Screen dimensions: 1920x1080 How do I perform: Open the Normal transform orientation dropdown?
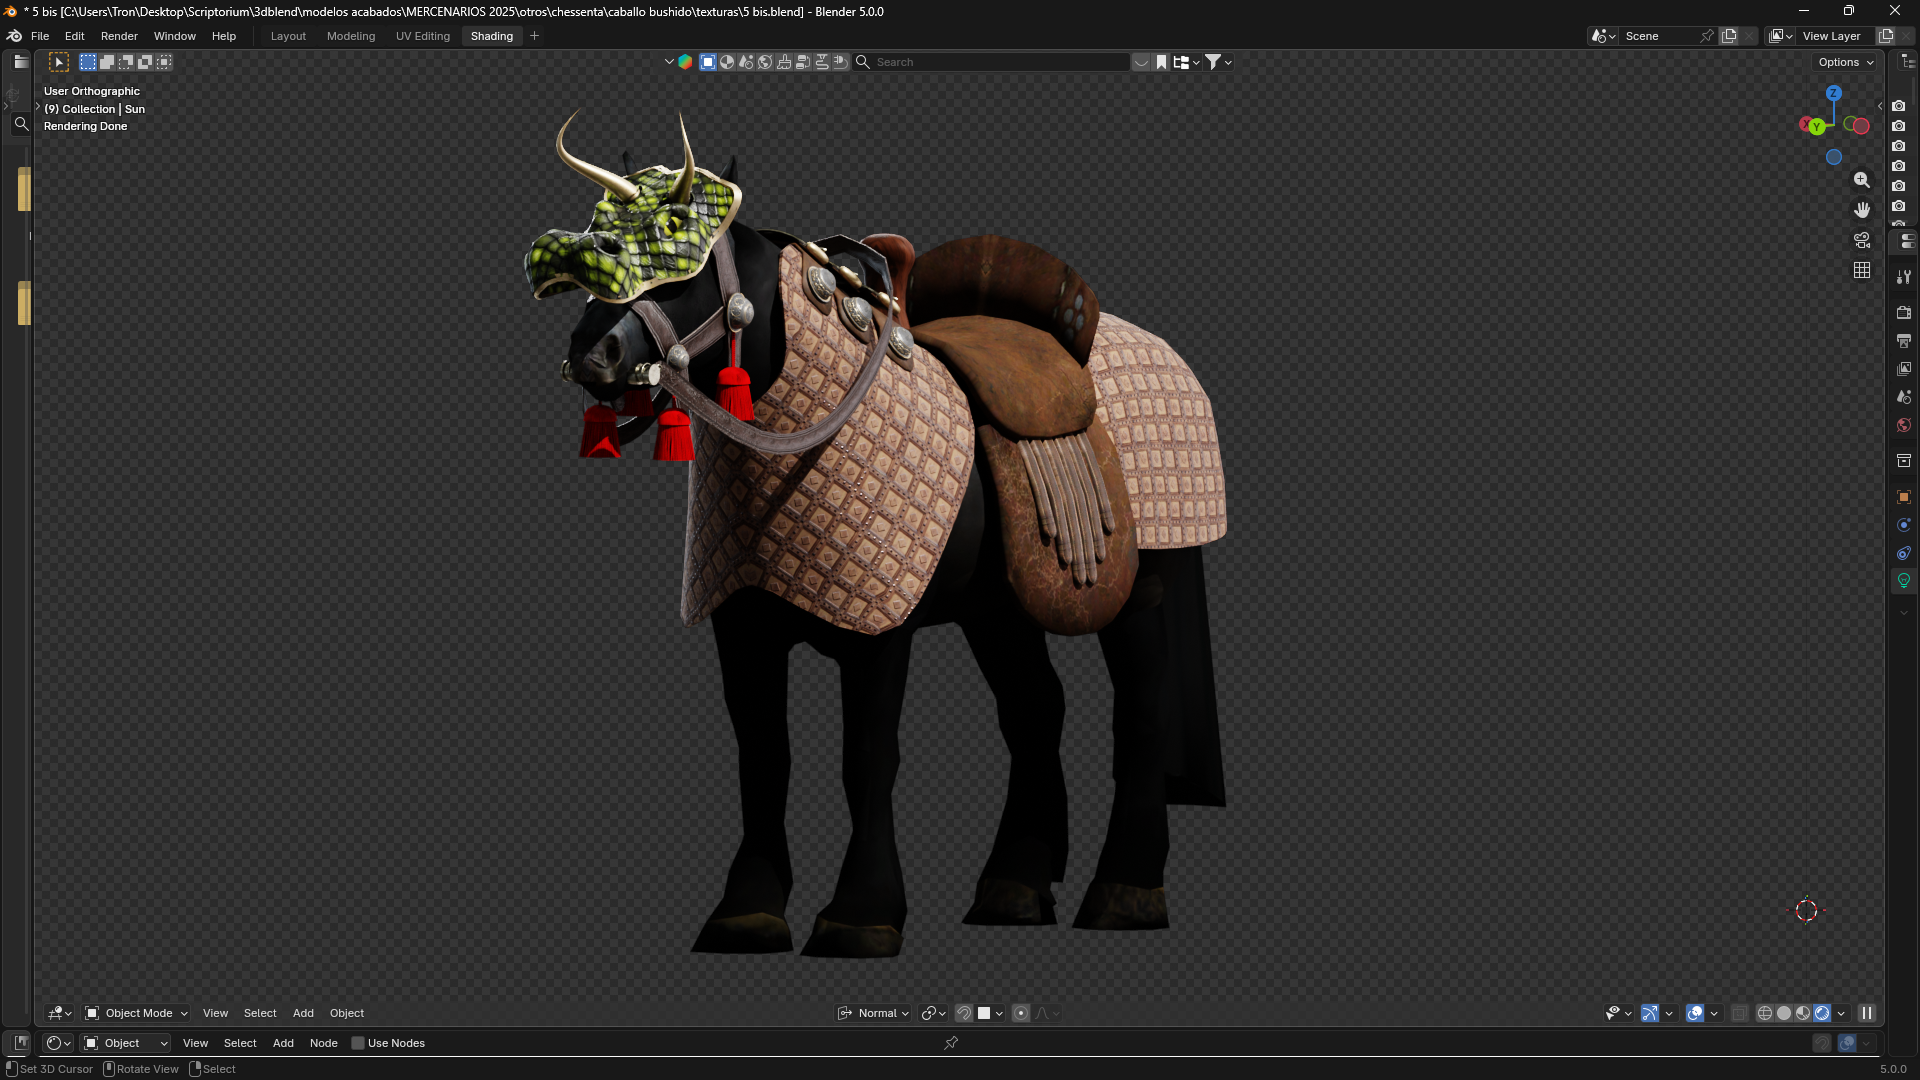pos(874,1013)
